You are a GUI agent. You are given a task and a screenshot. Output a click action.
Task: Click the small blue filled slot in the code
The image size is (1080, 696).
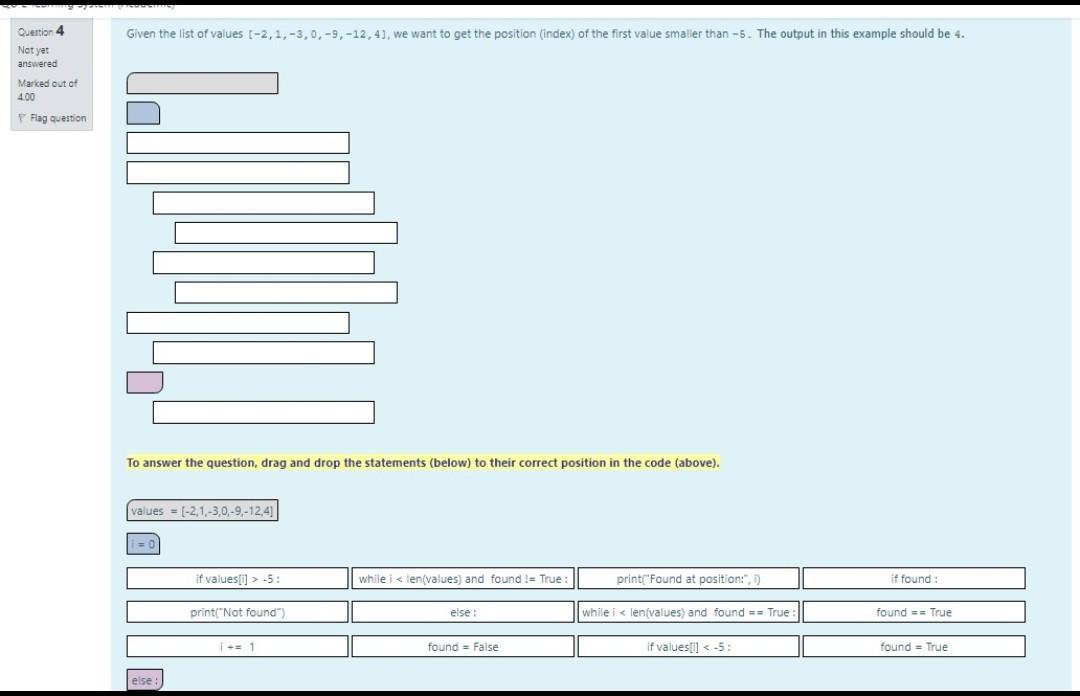click(142, 113)
